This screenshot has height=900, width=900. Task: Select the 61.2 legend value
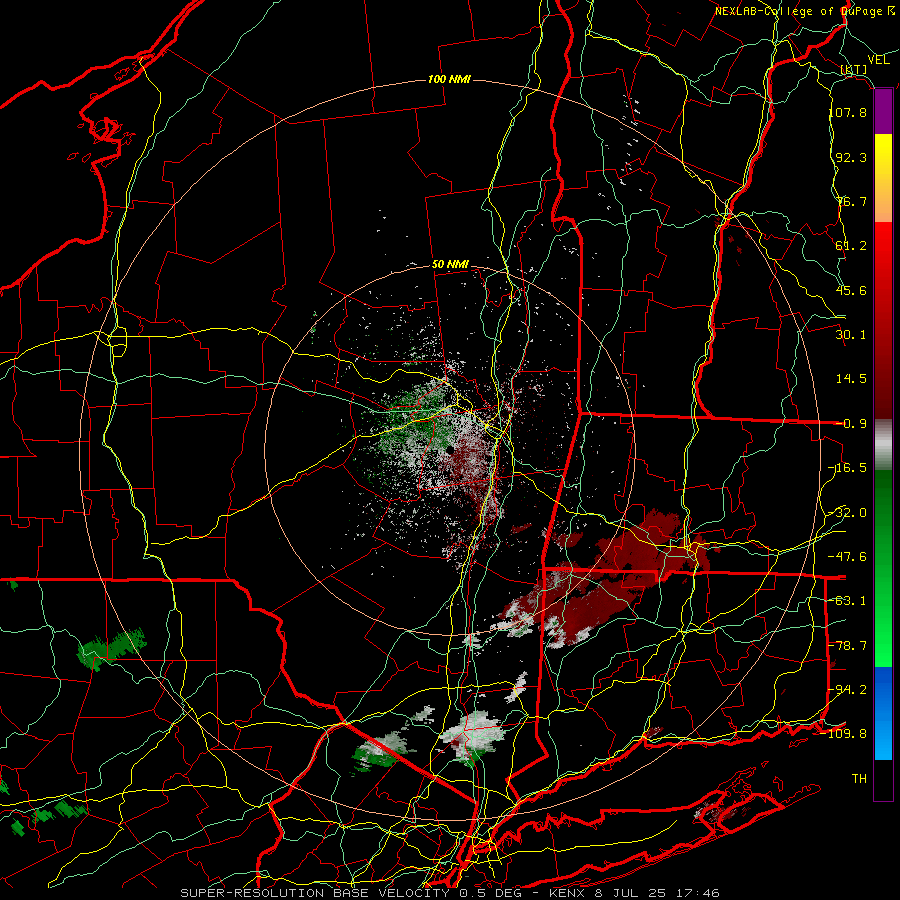click(851, 246)
